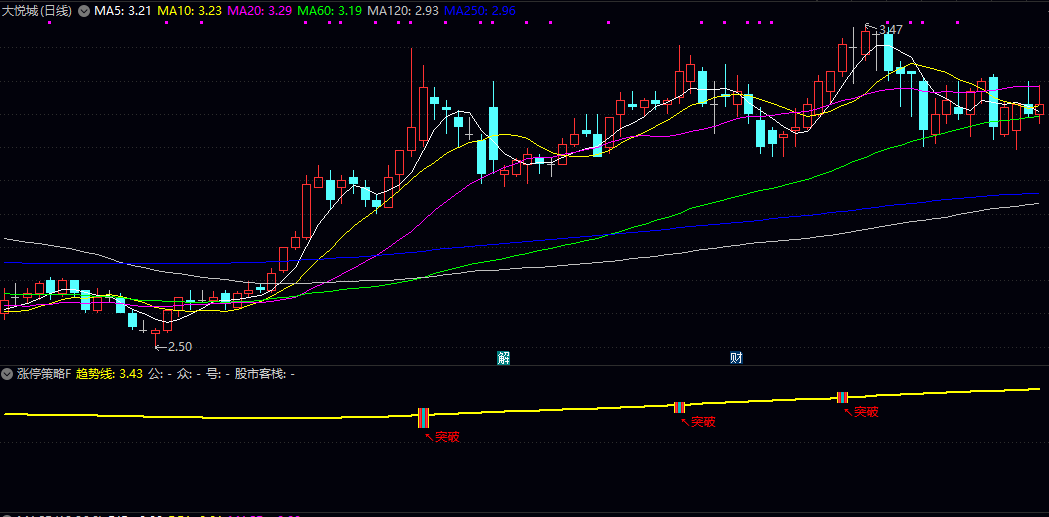Click the 财 financial marker icon

pos(736,357)
